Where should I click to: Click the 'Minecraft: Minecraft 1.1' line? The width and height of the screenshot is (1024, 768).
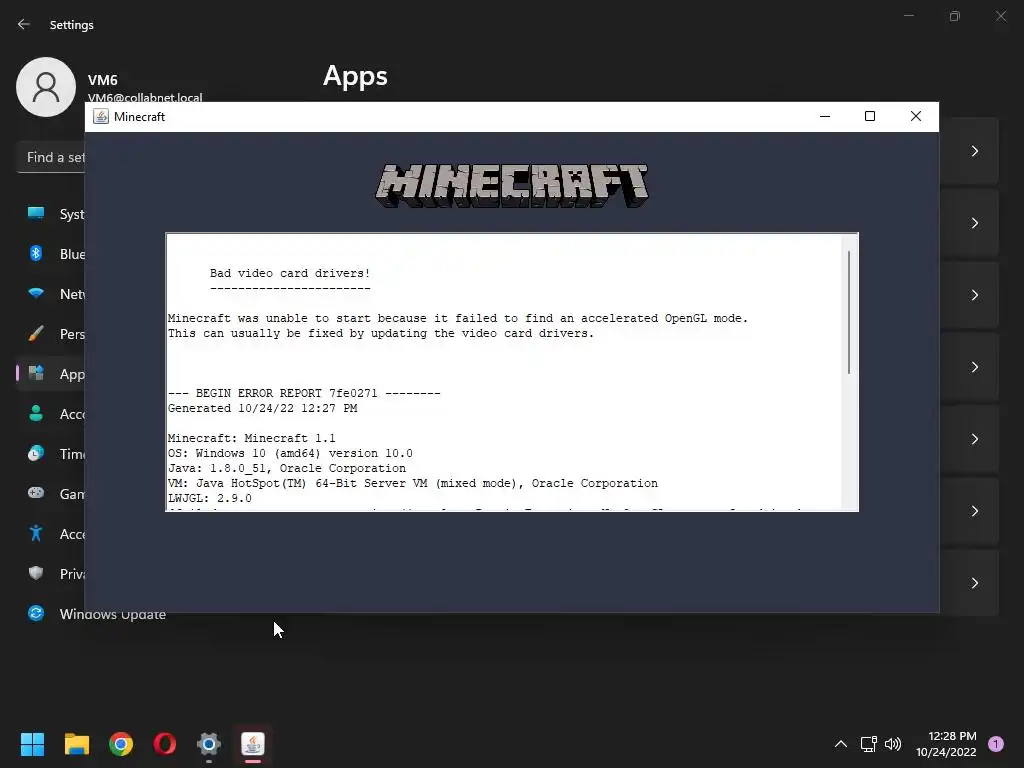(251, 438)
